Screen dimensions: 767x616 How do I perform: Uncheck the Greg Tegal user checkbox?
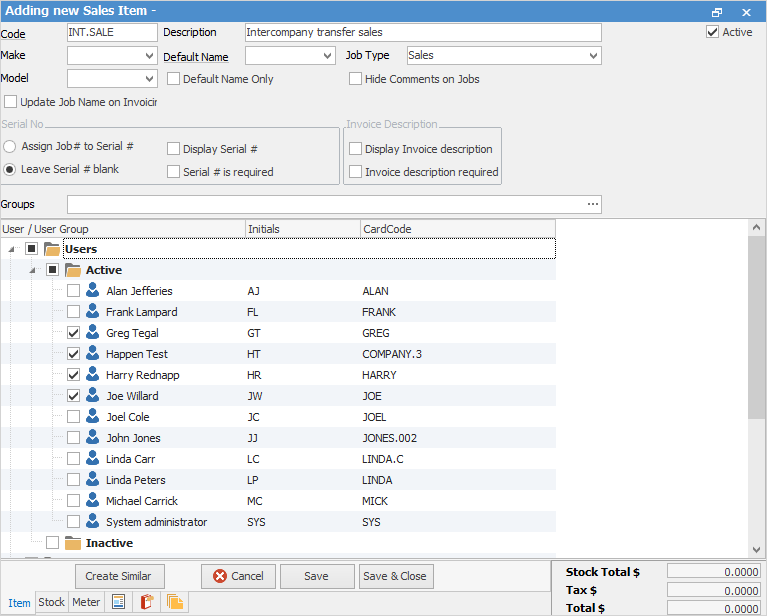tap(74, 333)
